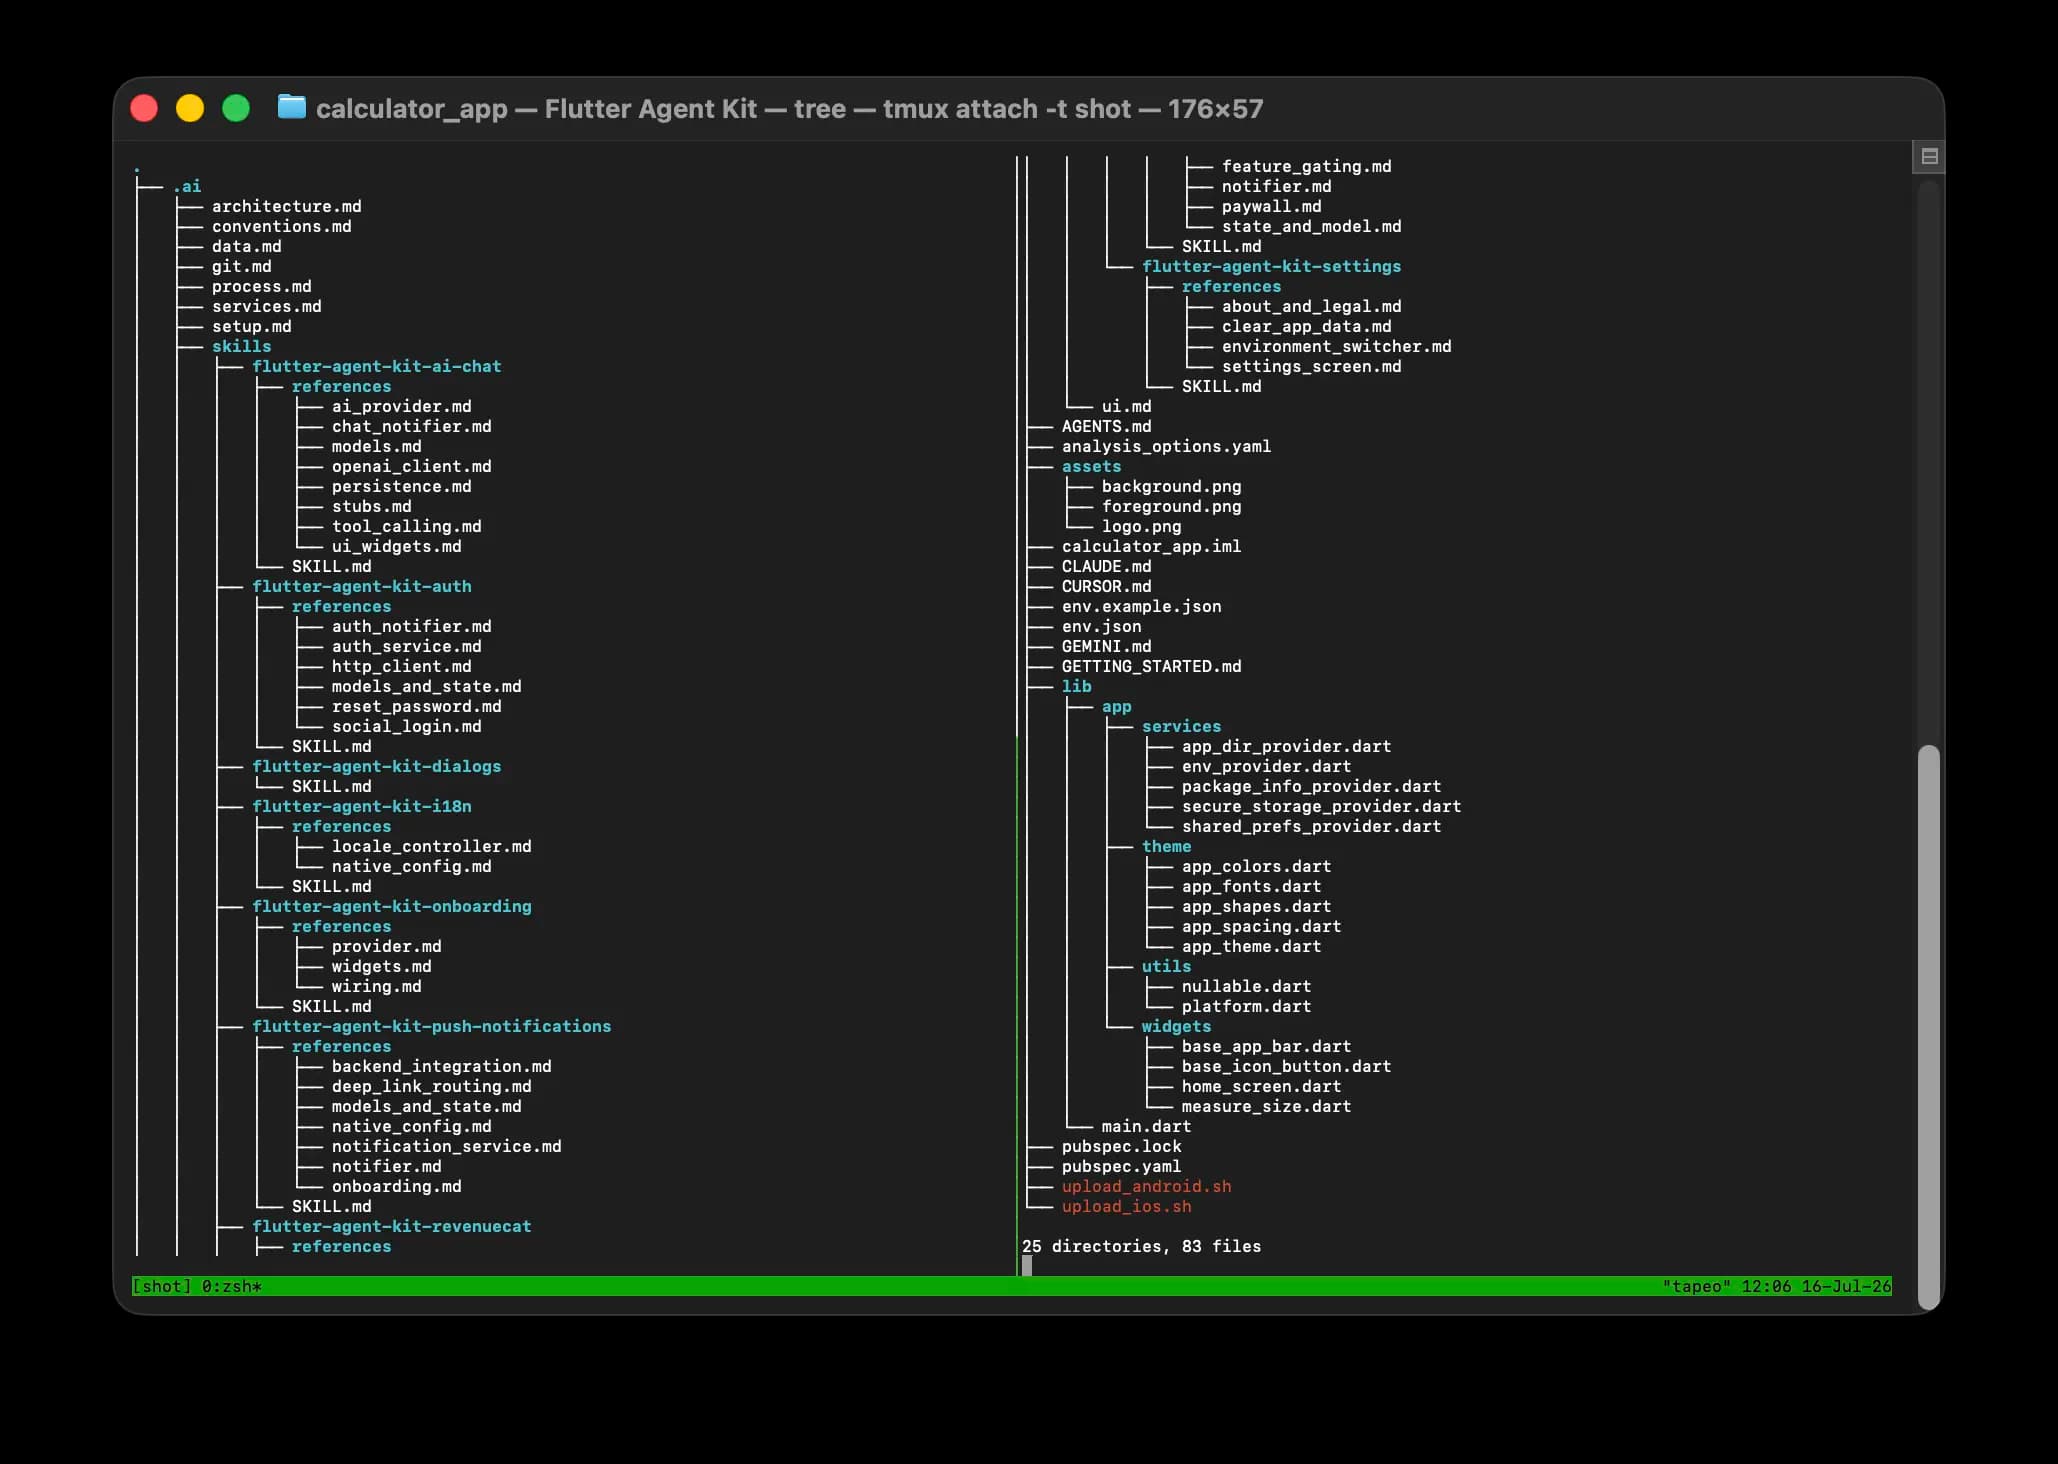Click the widgets directory name
Image resolution: width=2058 pixels, height=1464 pixels.
pos(1177,1026)
